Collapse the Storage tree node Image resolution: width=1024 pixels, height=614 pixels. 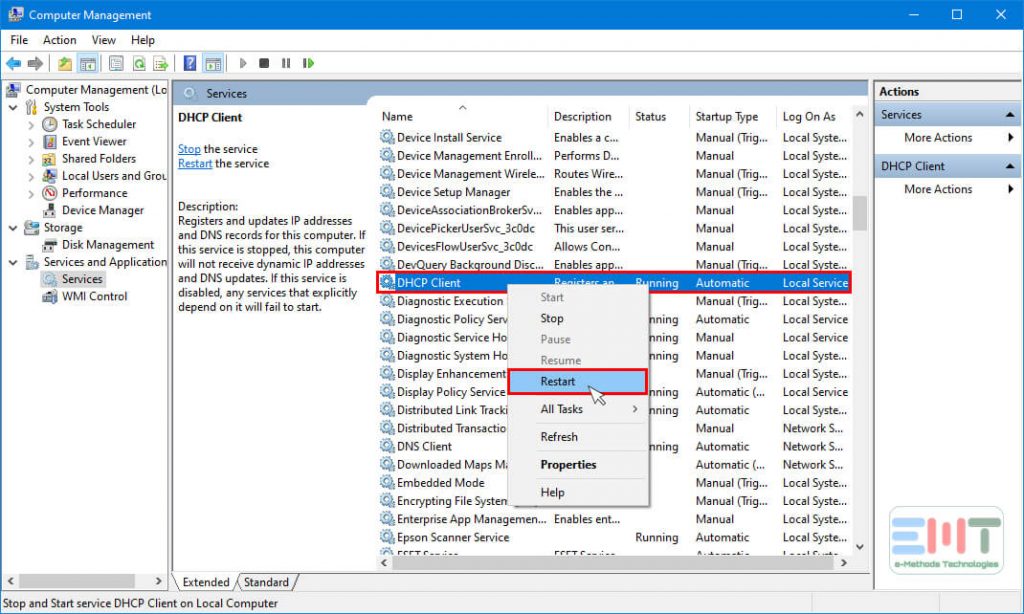[x=13, y=228]
